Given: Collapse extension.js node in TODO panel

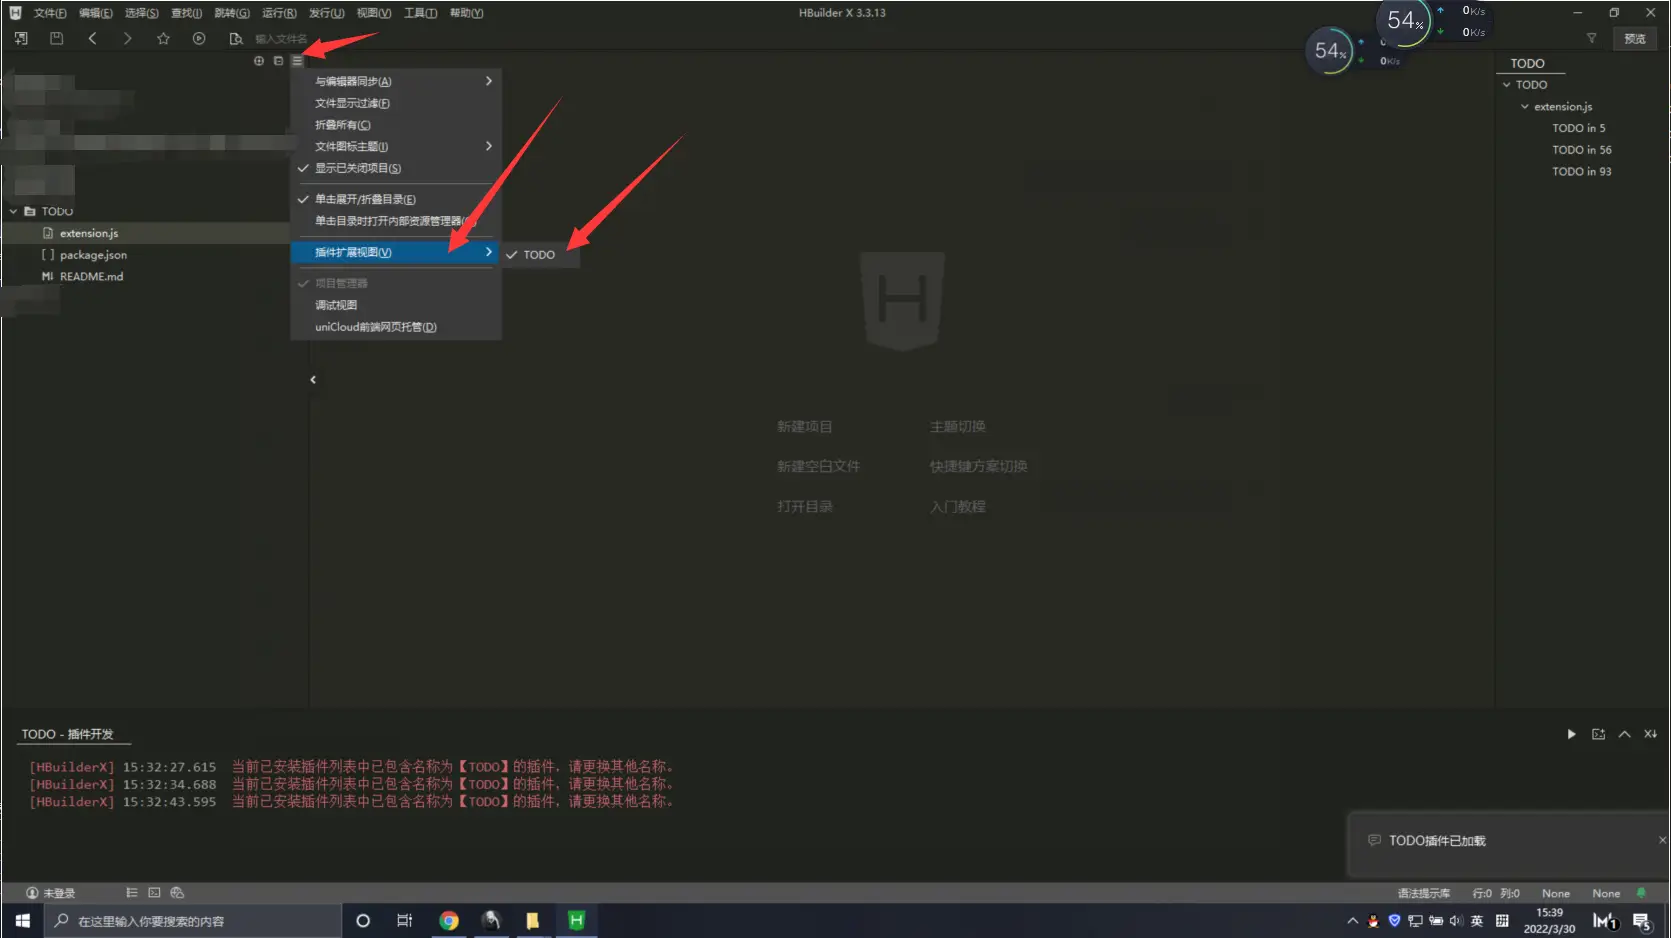Looking at the screenshot, I should [x=1525, y=107].
